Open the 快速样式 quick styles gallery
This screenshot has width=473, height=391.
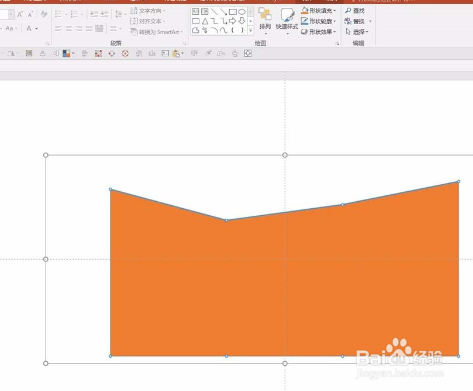point(287,21)
